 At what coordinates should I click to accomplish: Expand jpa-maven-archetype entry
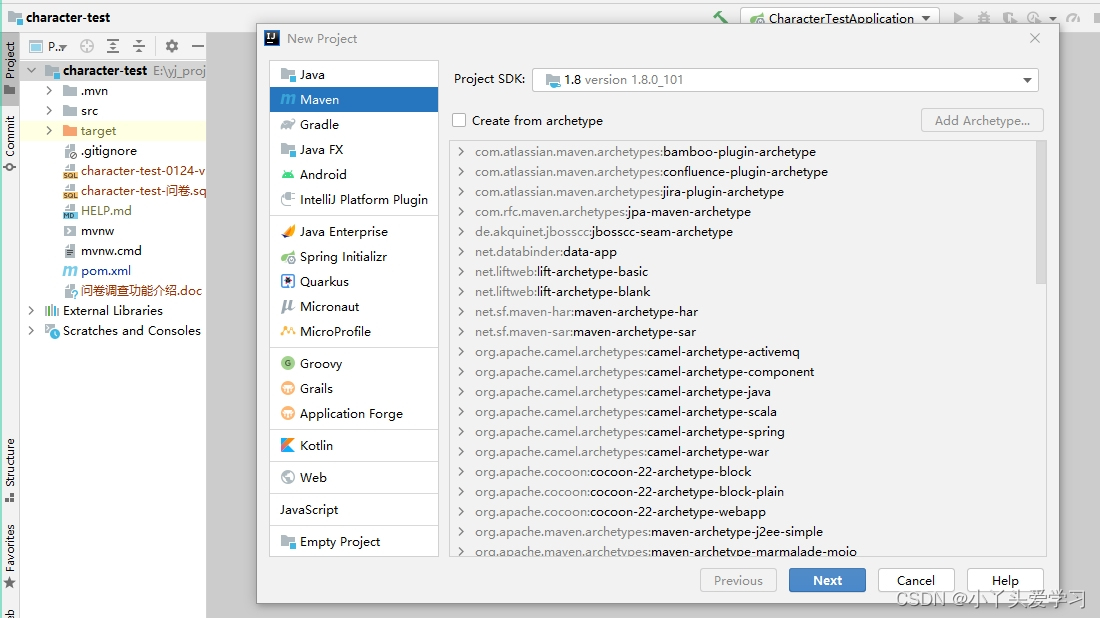coord(461,212)
